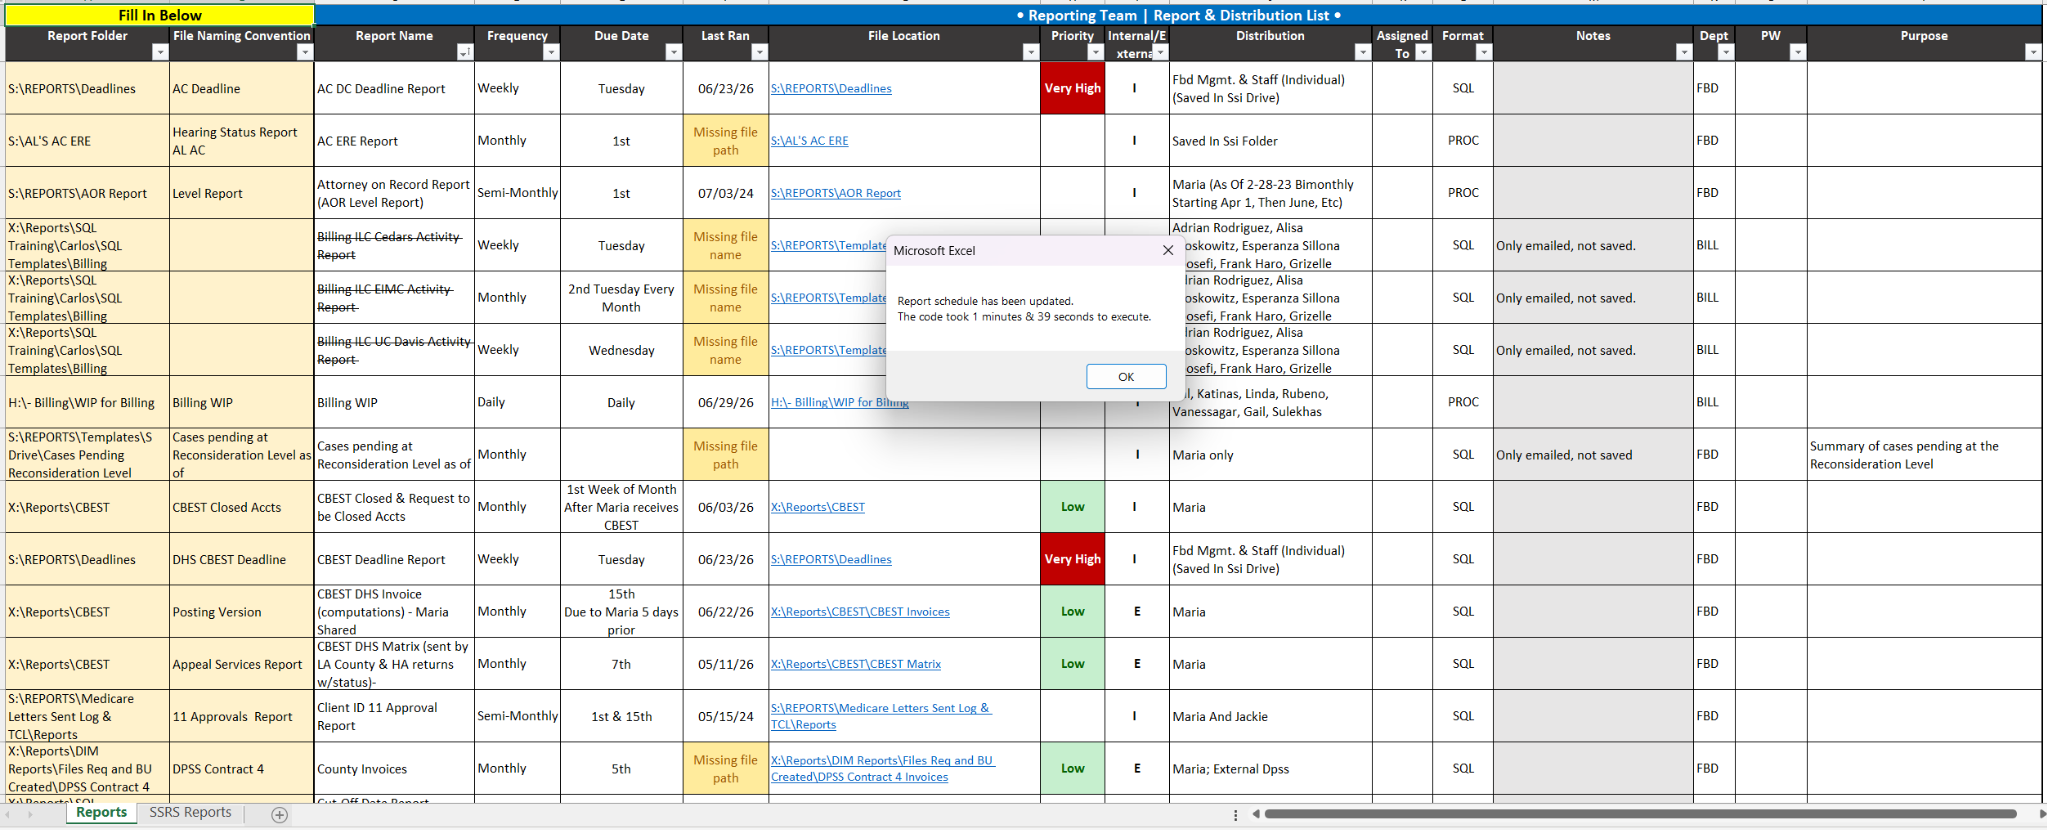
Task: Select the Level Report naming convention cell
Action: pos(241,193)
